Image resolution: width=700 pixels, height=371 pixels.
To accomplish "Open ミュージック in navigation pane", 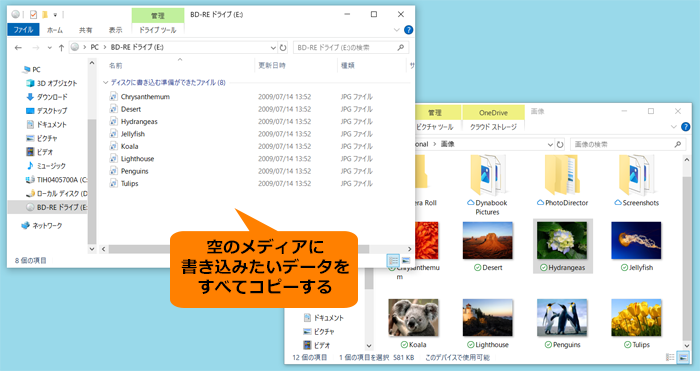I will tap(46, 166).
